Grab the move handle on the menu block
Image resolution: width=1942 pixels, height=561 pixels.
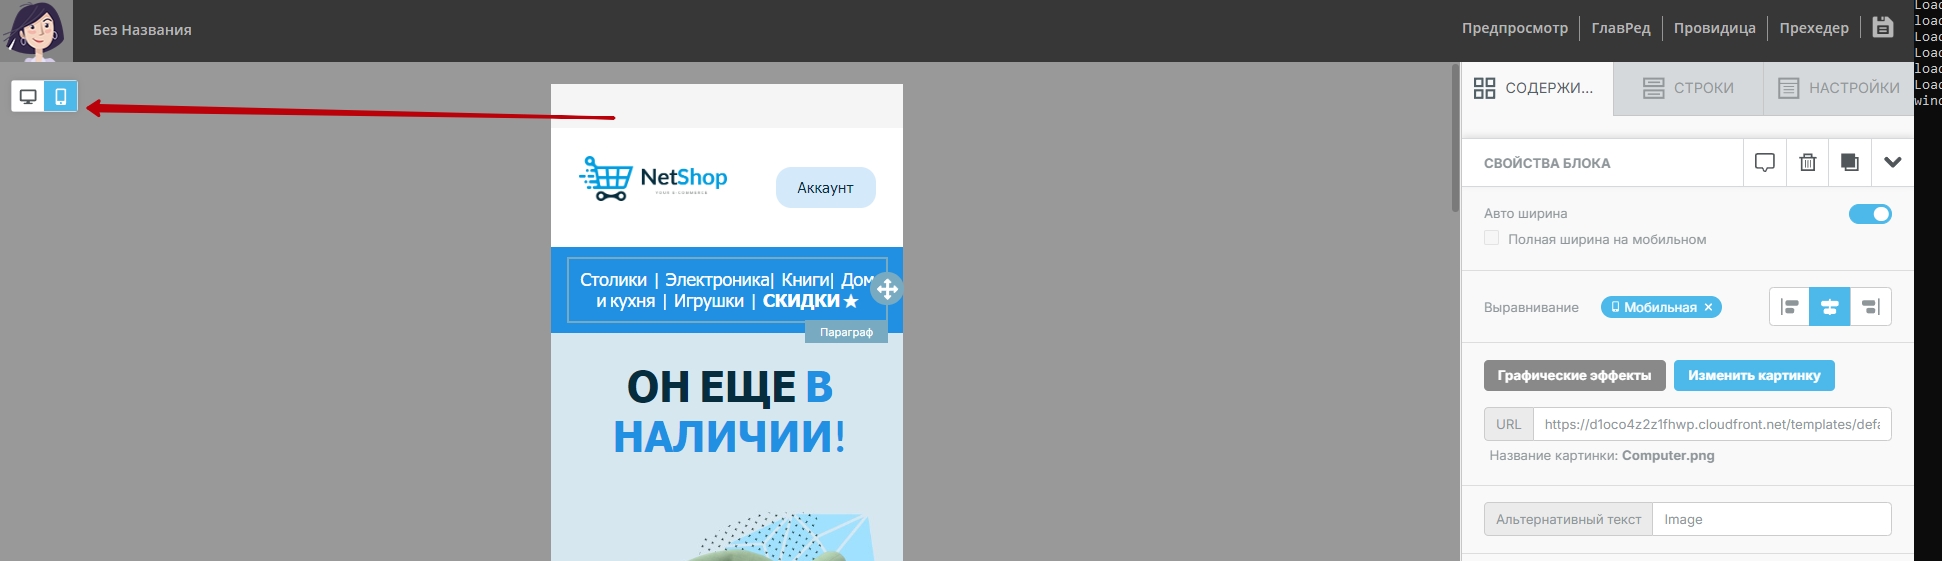coord(887,290)
